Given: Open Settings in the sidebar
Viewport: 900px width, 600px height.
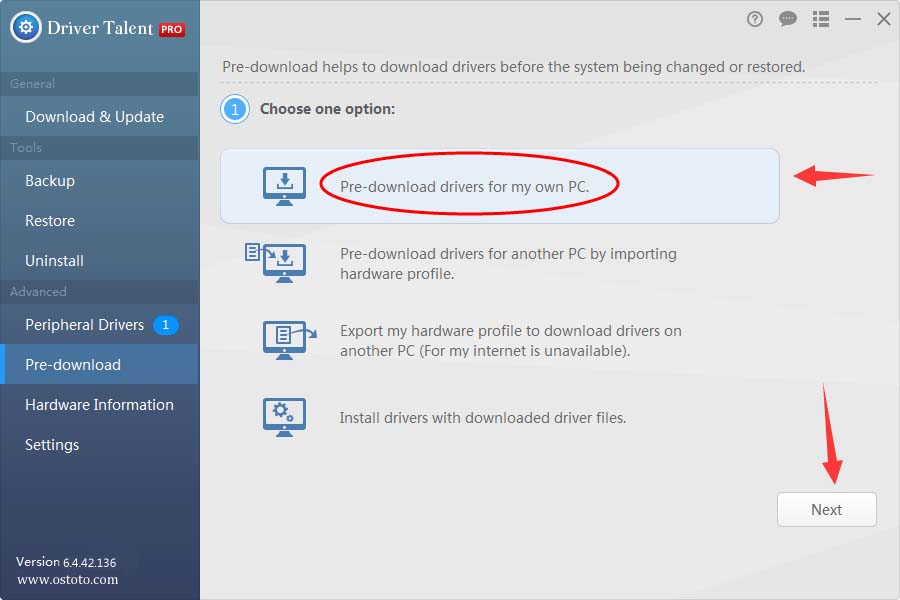Looking at the screenshot, I should click(x=99, y=445).
